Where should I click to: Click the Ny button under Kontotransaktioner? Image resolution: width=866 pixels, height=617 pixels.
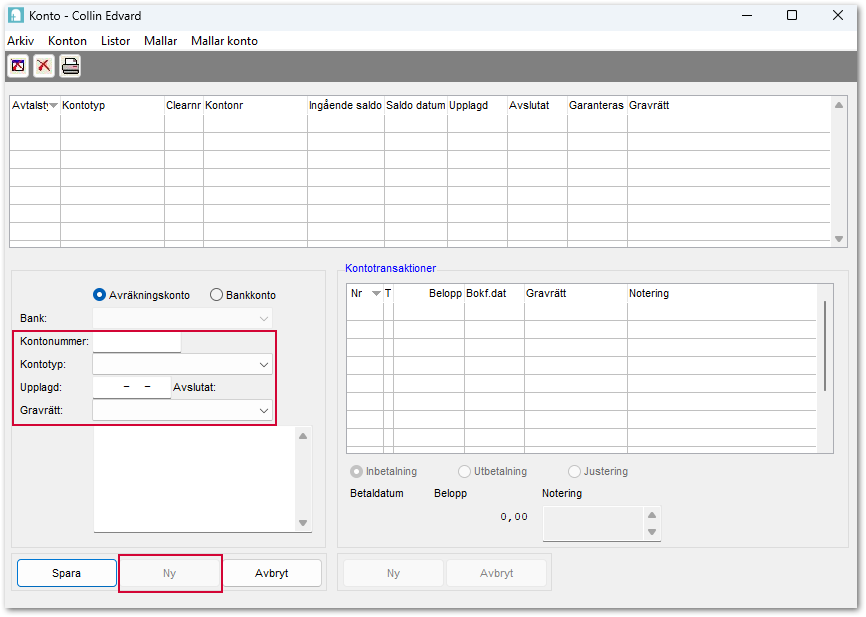393,573
